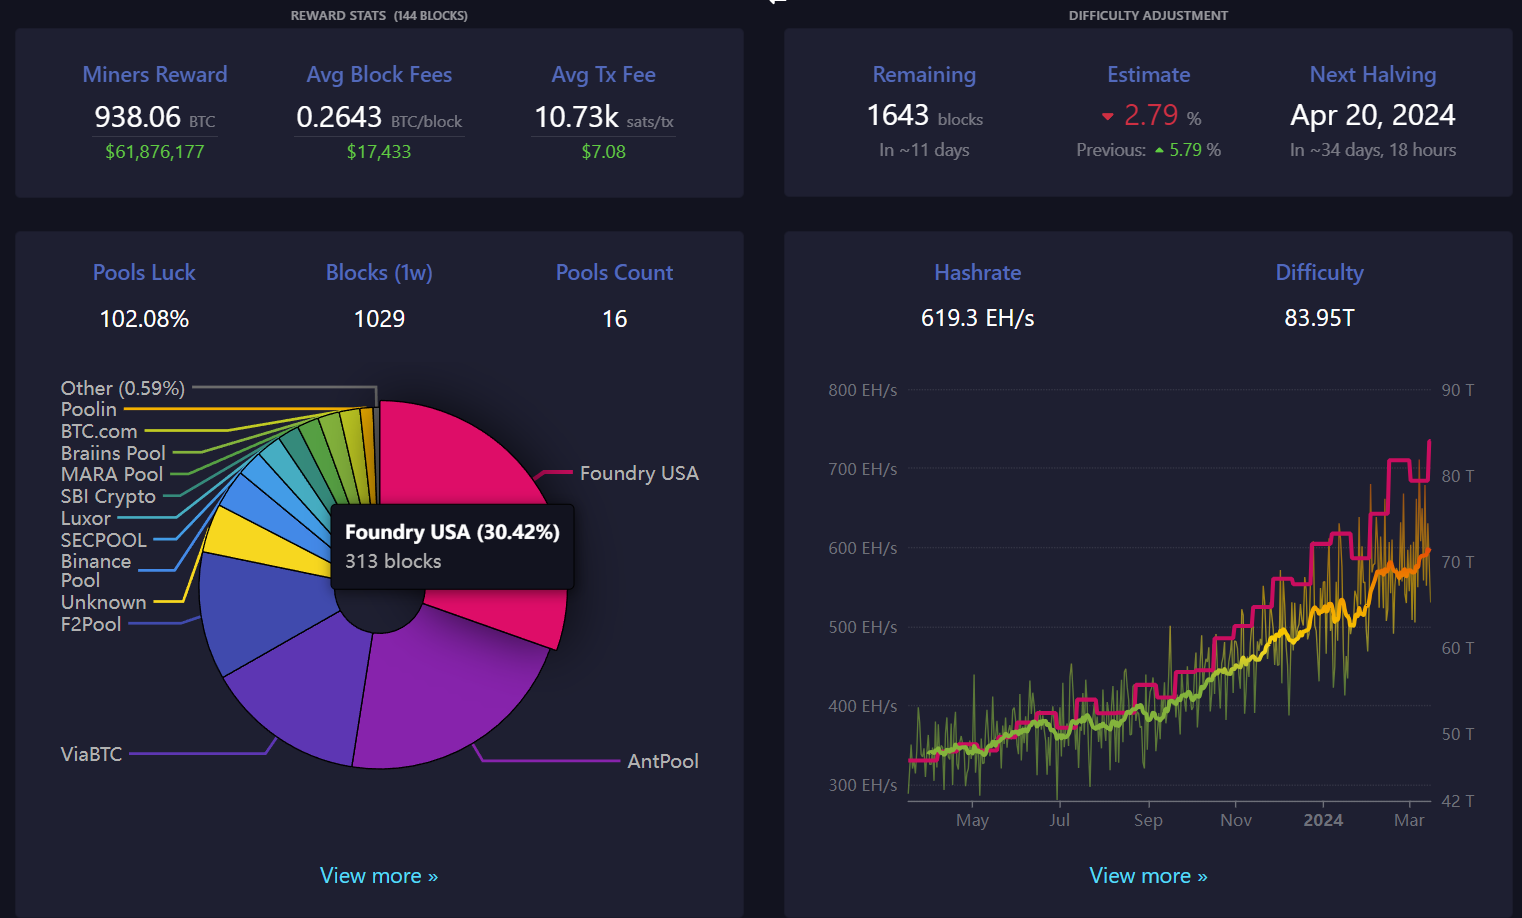Select the BTC.com label
The height and width of the screenshot is (918, 1522).
tap(98, 431)
